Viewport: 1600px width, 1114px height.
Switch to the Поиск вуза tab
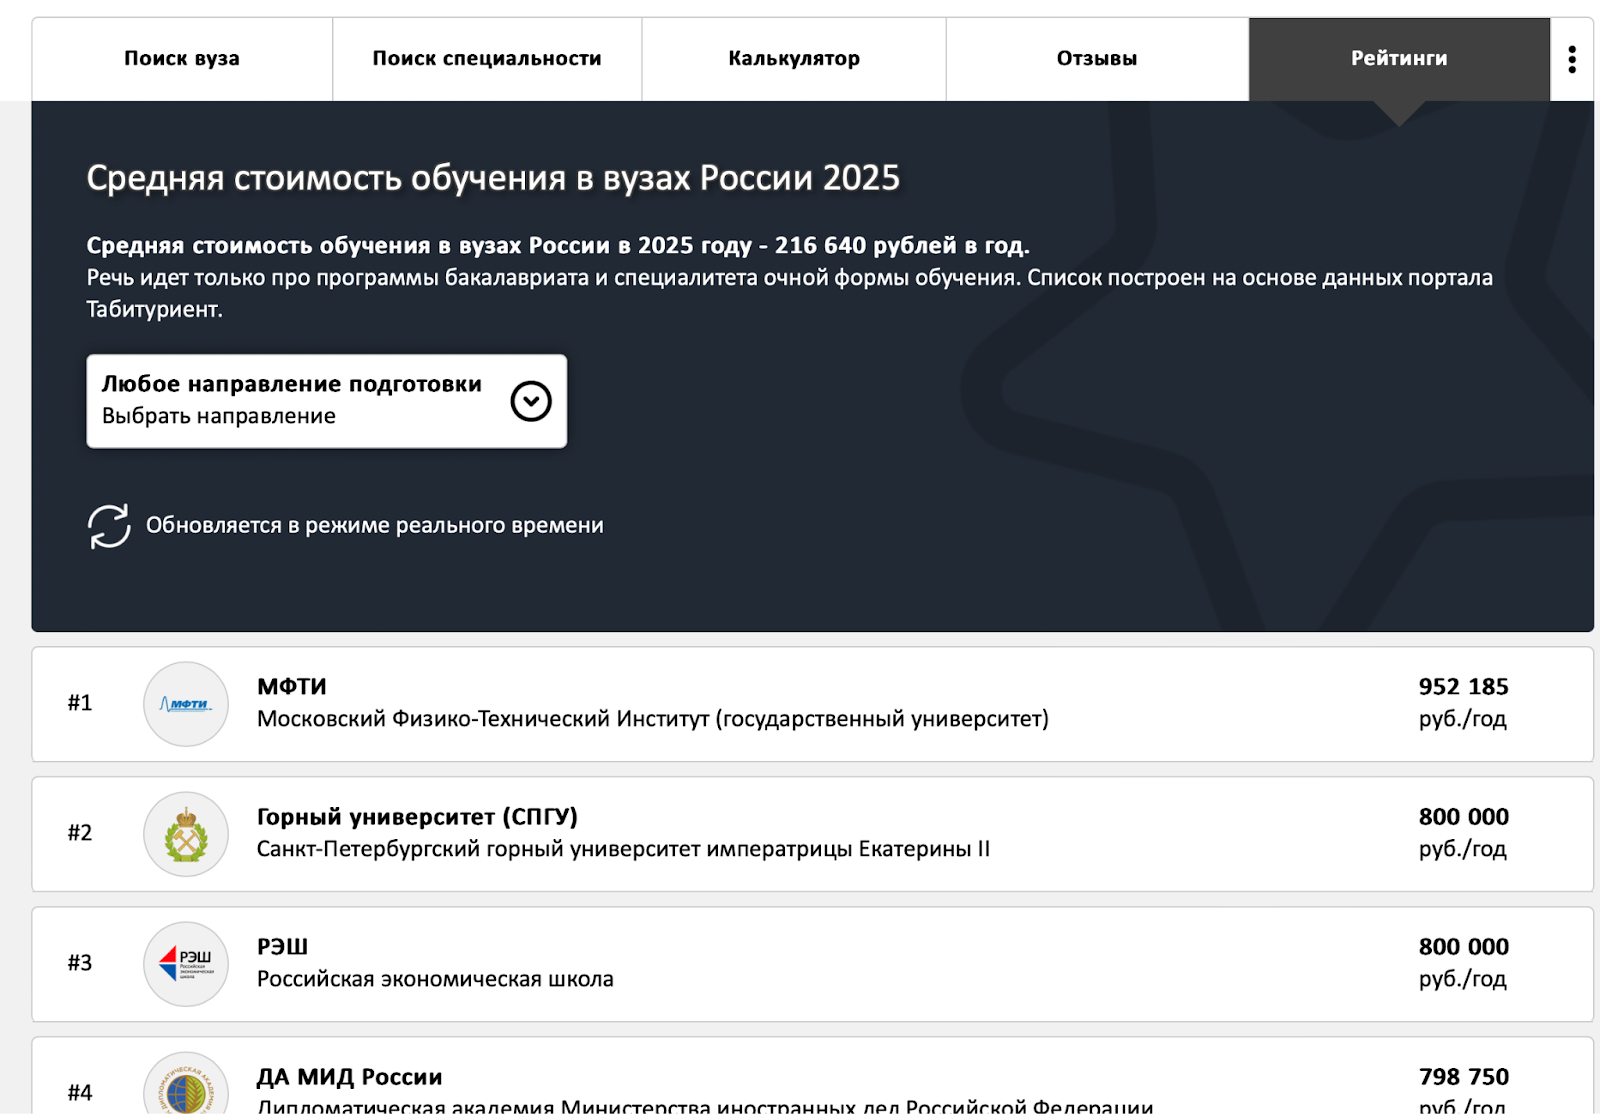click(x=182, y=59)
